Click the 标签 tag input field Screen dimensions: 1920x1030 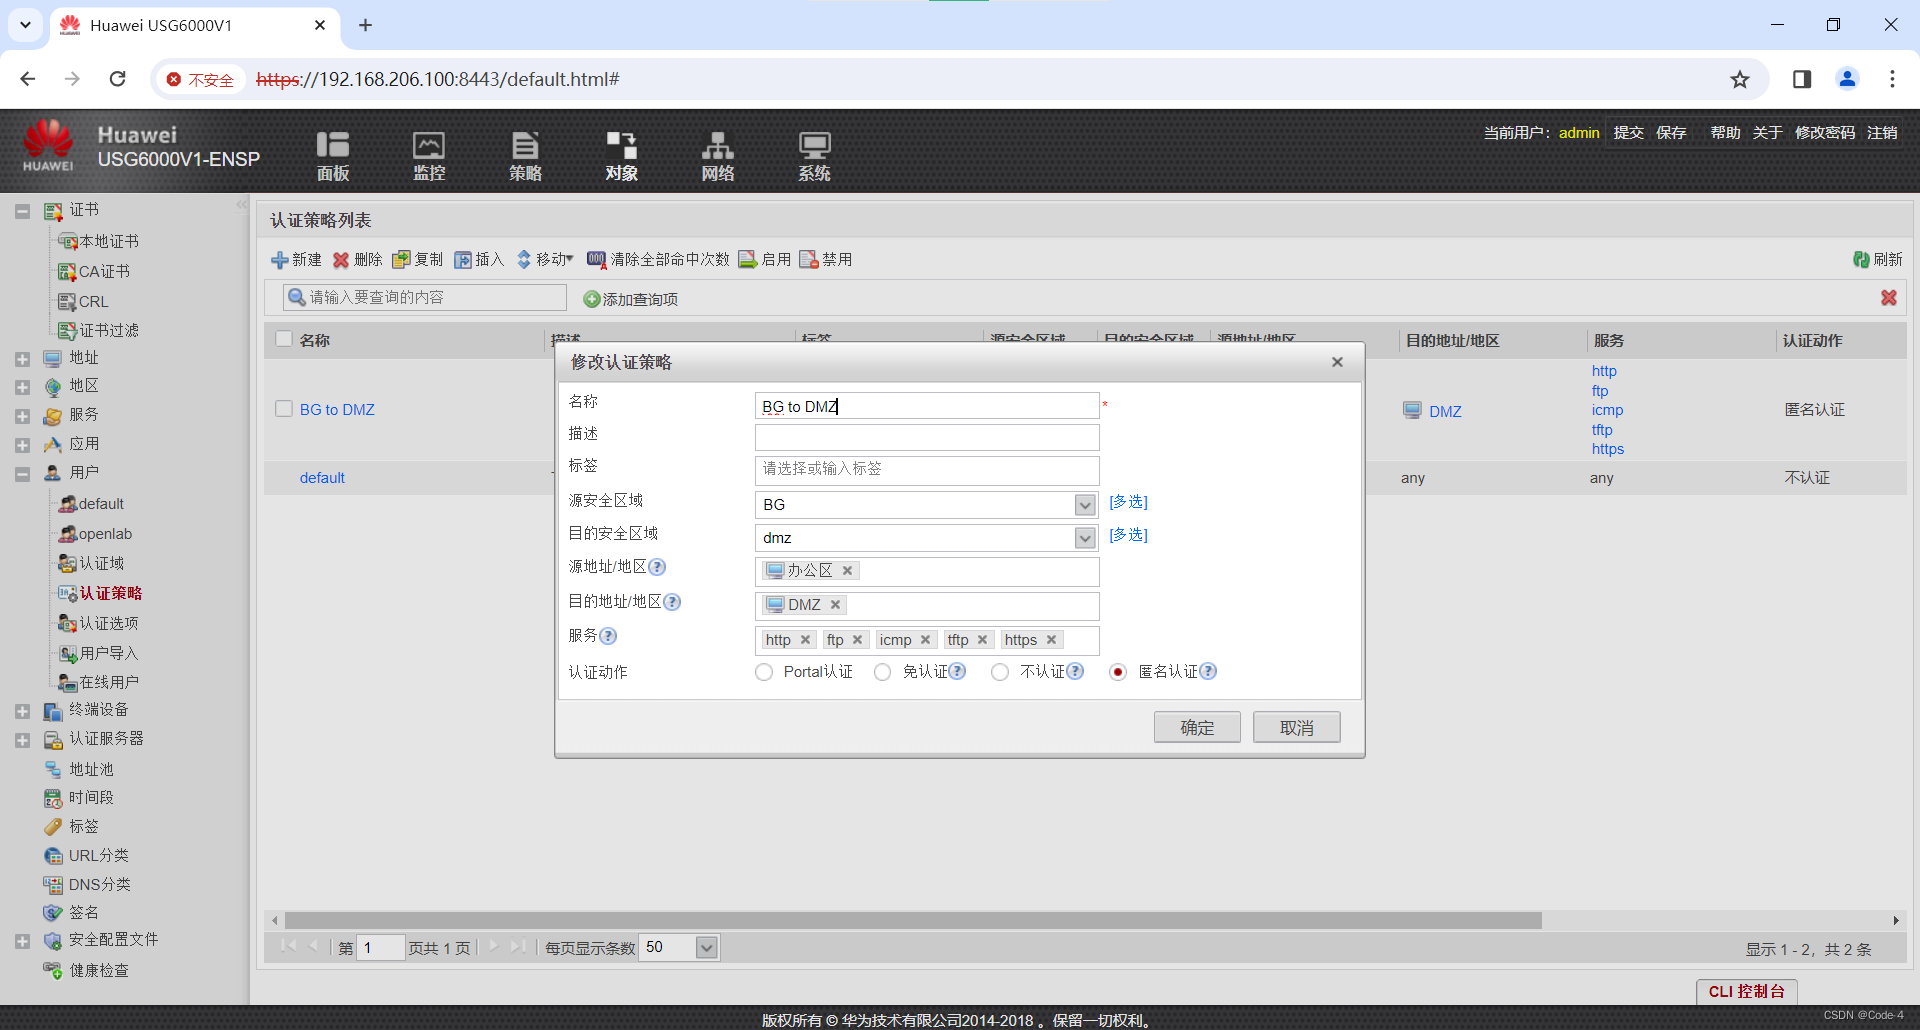pyautogui.click(x=927, y=470)
